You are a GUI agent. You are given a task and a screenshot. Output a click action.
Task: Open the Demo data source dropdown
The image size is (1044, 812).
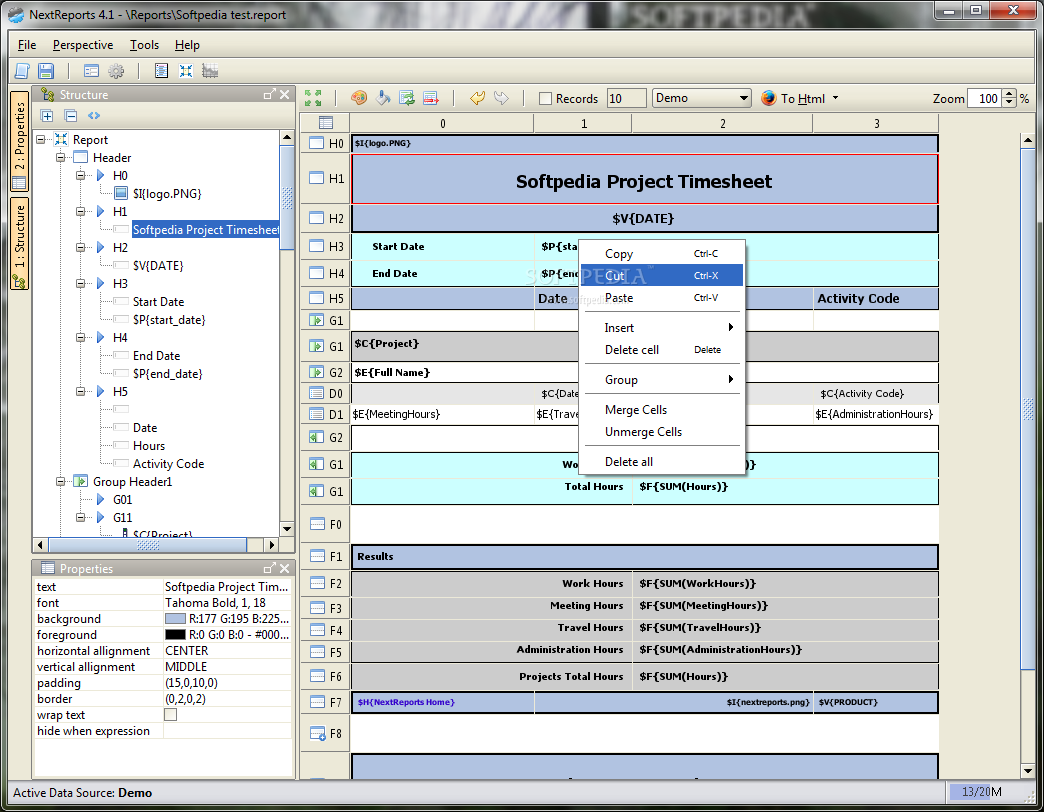click(x=743, y=98)
